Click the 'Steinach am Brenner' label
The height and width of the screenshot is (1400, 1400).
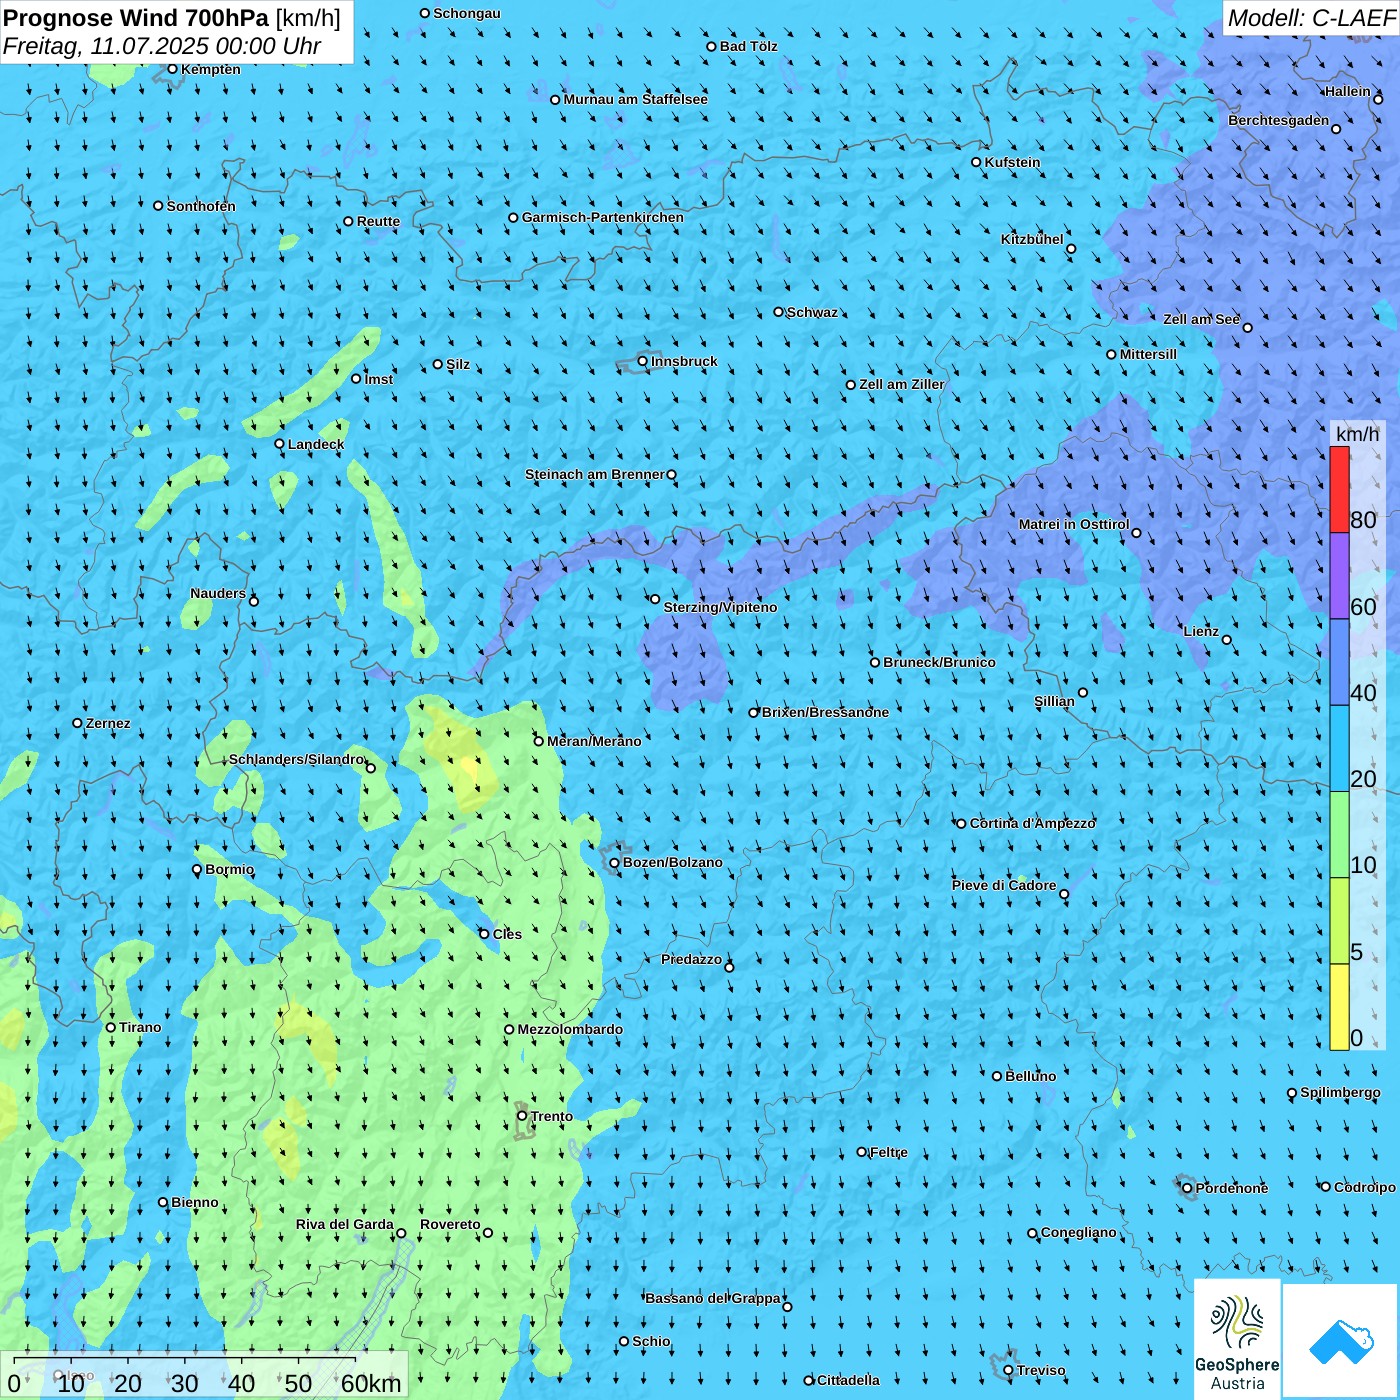[x=595, y=474]
